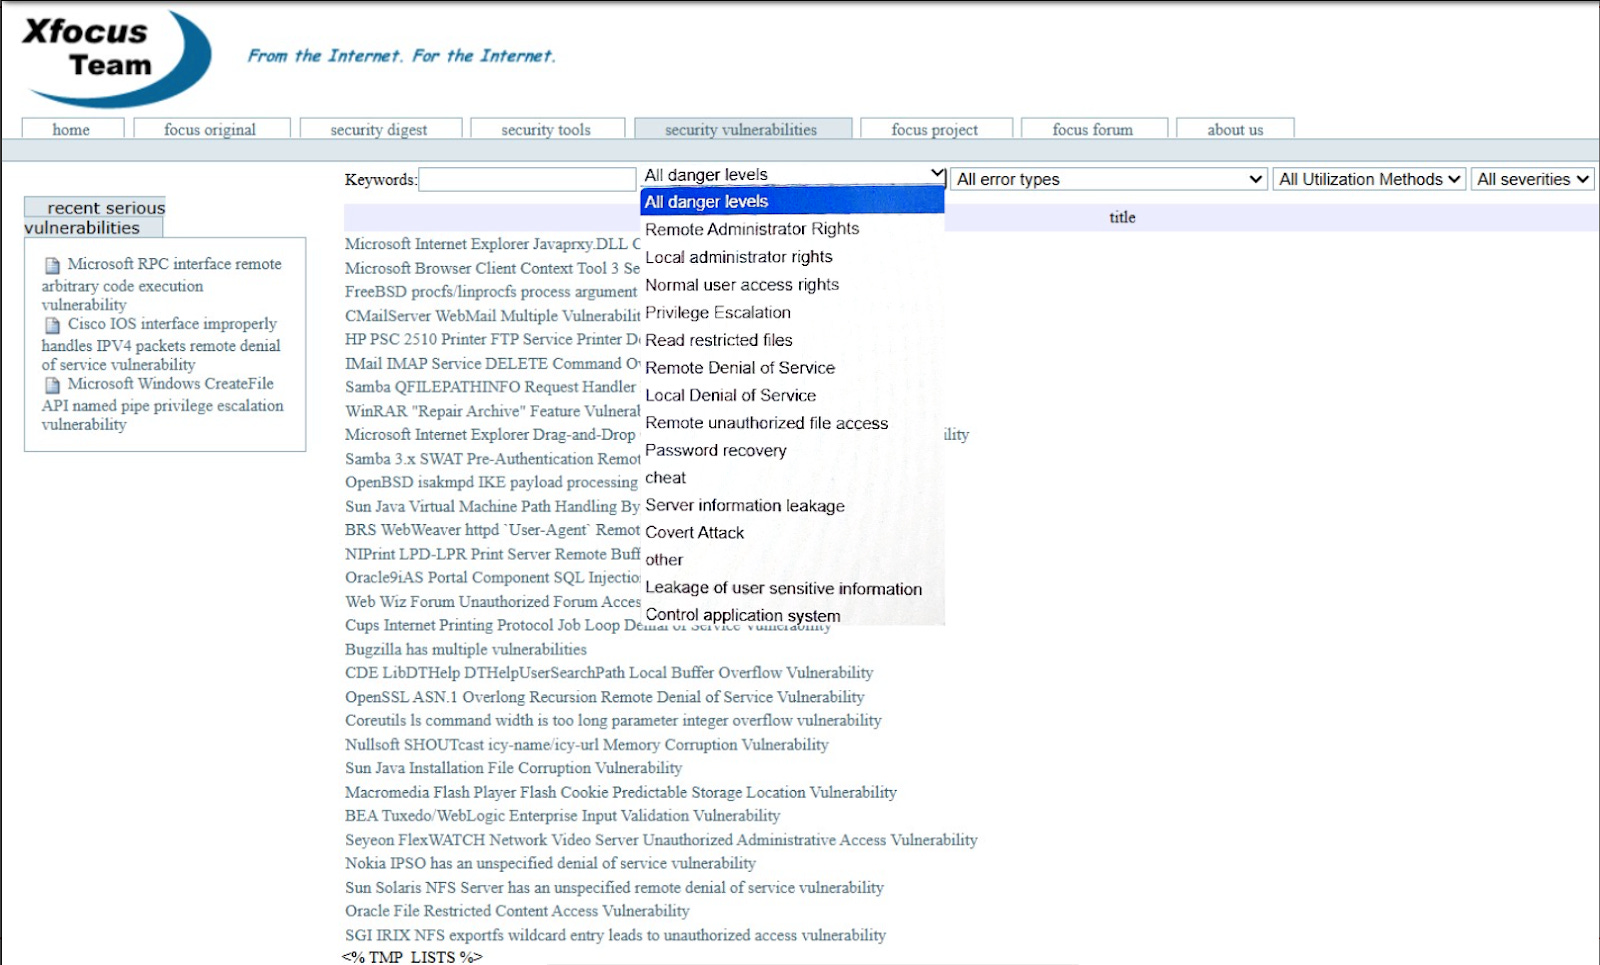Open Microsoft Browser Client Context Tool link
This screenshot has width=1600, height=965.
(x=492, y=268)
